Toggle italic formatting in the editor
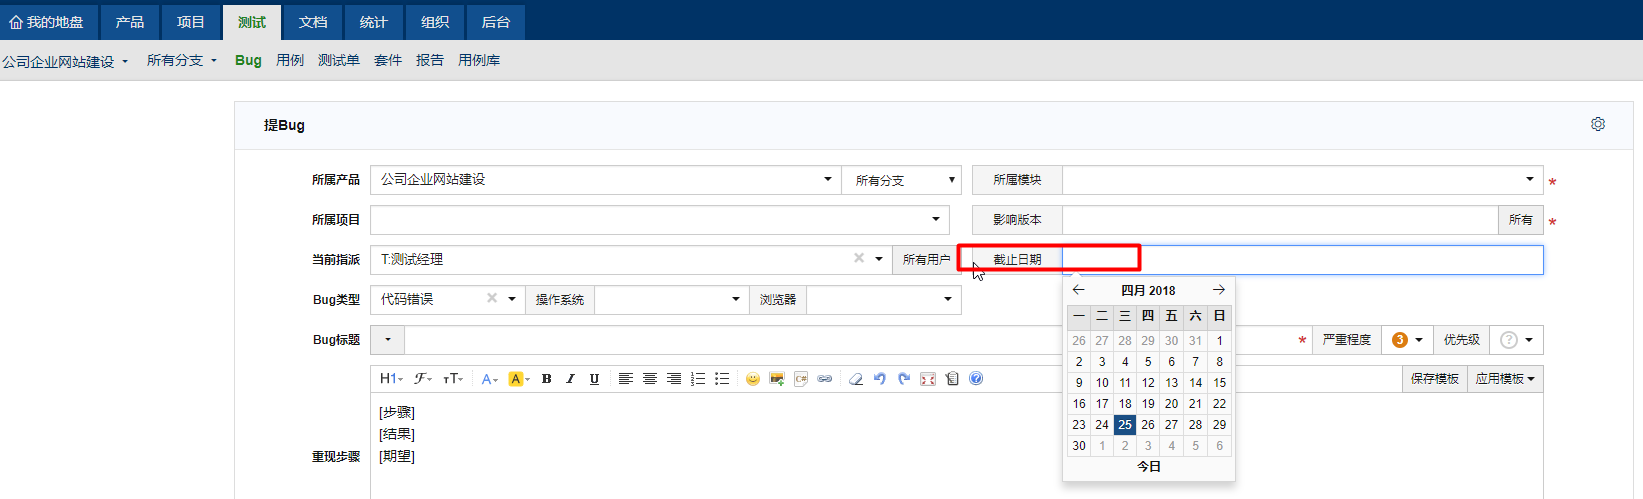The width and height of the screenshot is (1643, 499). pyautogui.click(x=570, y=379)
